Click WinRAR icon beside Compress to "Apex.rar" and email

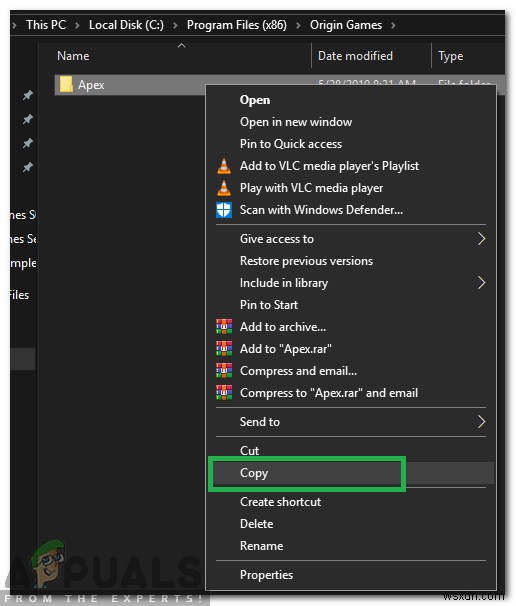224,393
